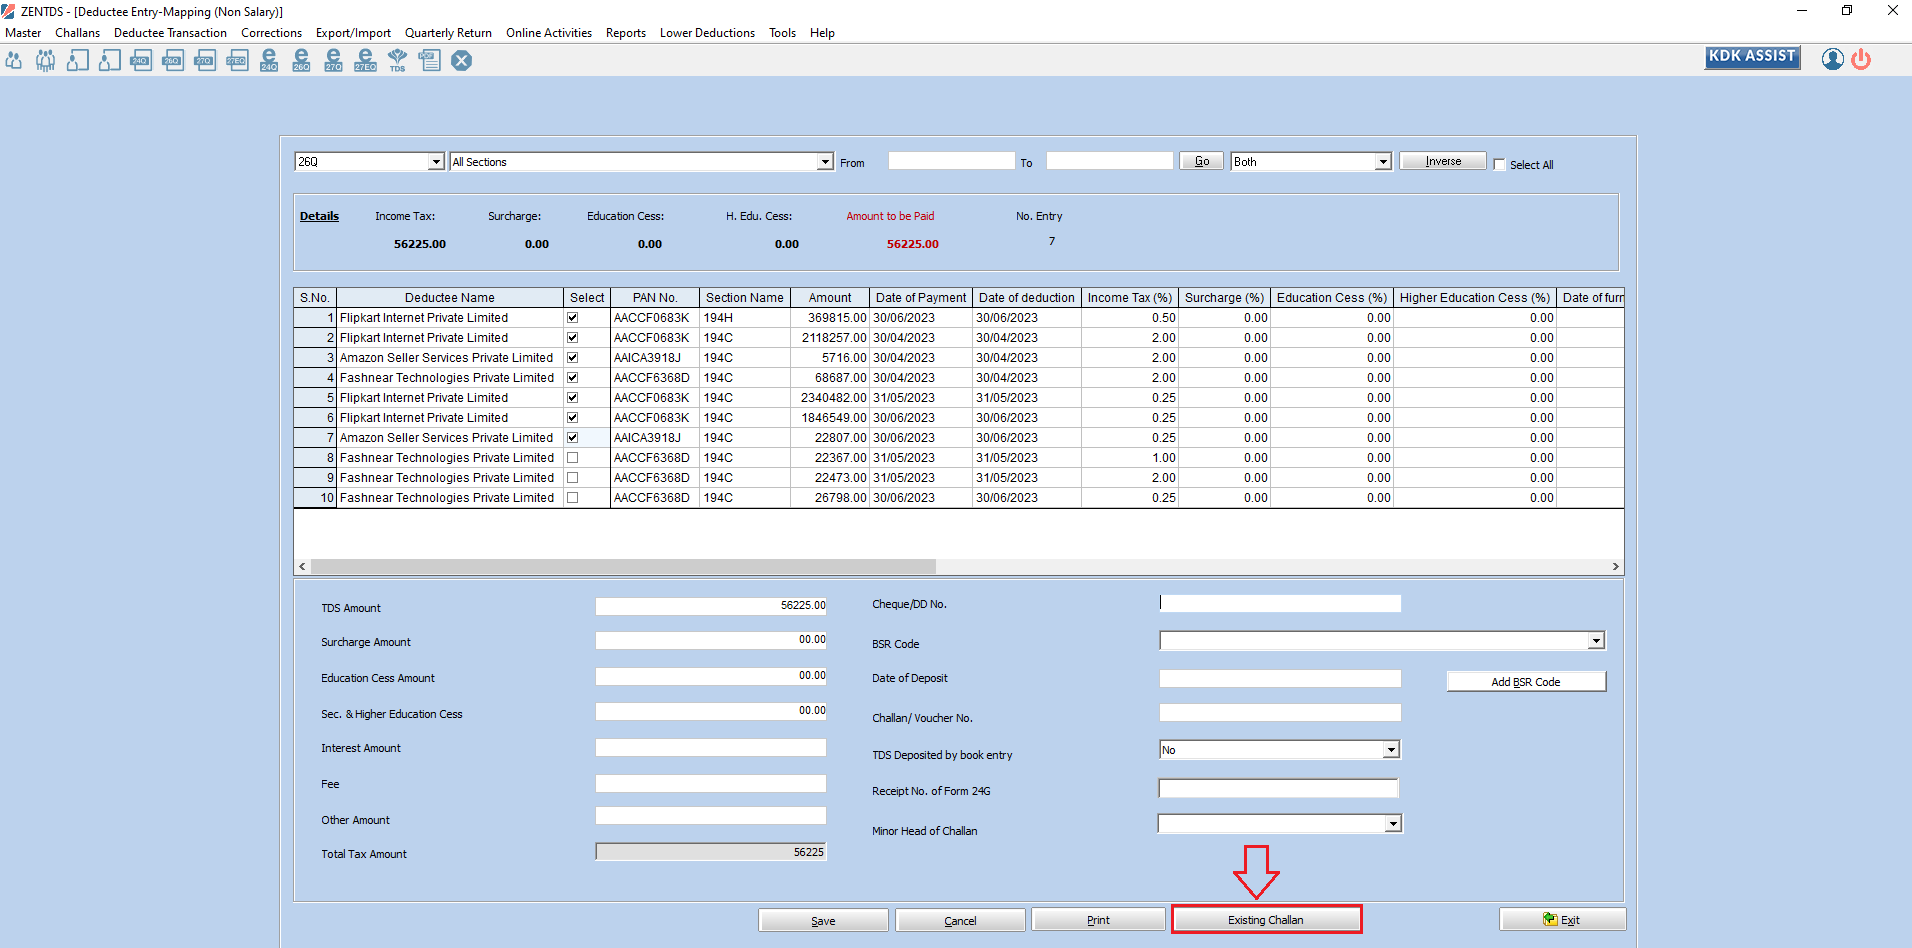Check Select box for Fashnear 22367.00 row
1912x948 pixels.
click(x=572, y=458)
